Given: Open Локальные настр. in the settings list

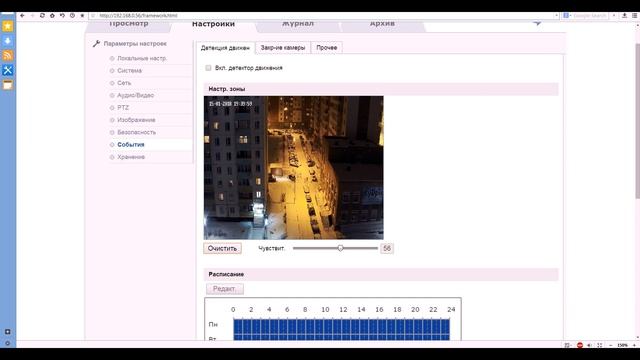Looking at the screenshot, I should (x=142, y=58).
